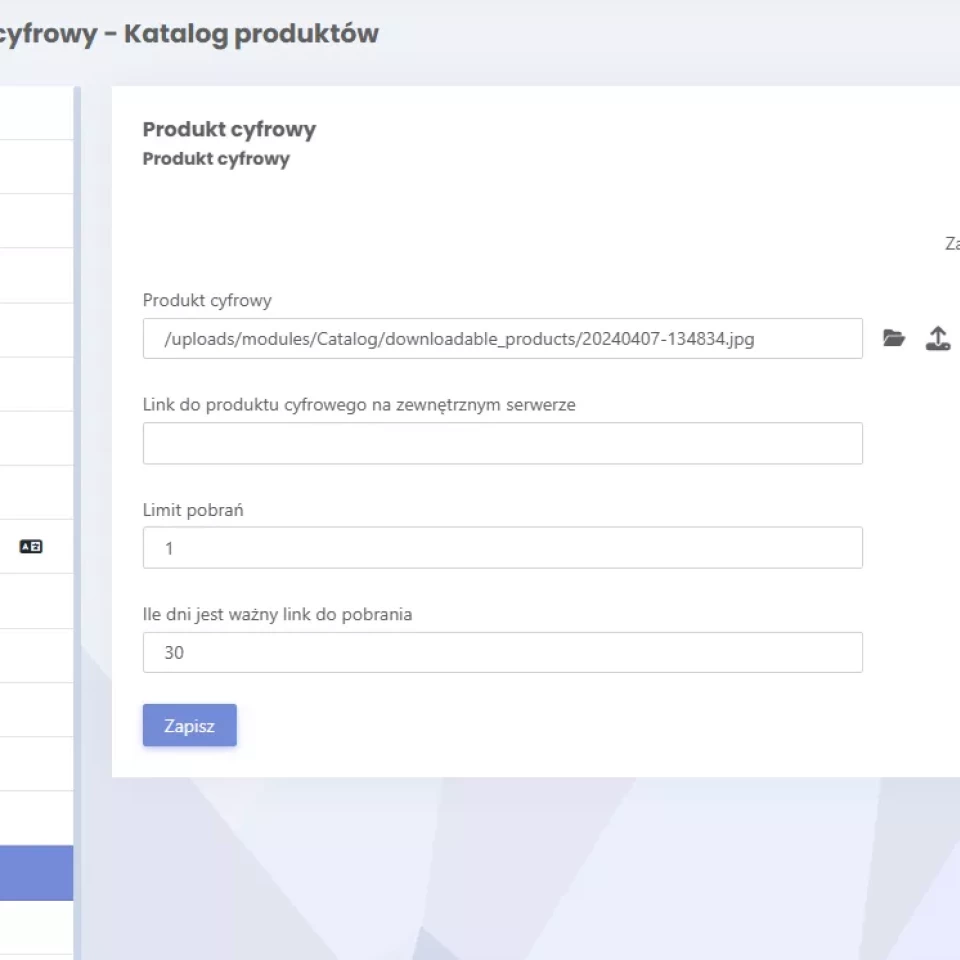Click the upload file icon
This screenshot has height=960, width=960.
point(937,338)
